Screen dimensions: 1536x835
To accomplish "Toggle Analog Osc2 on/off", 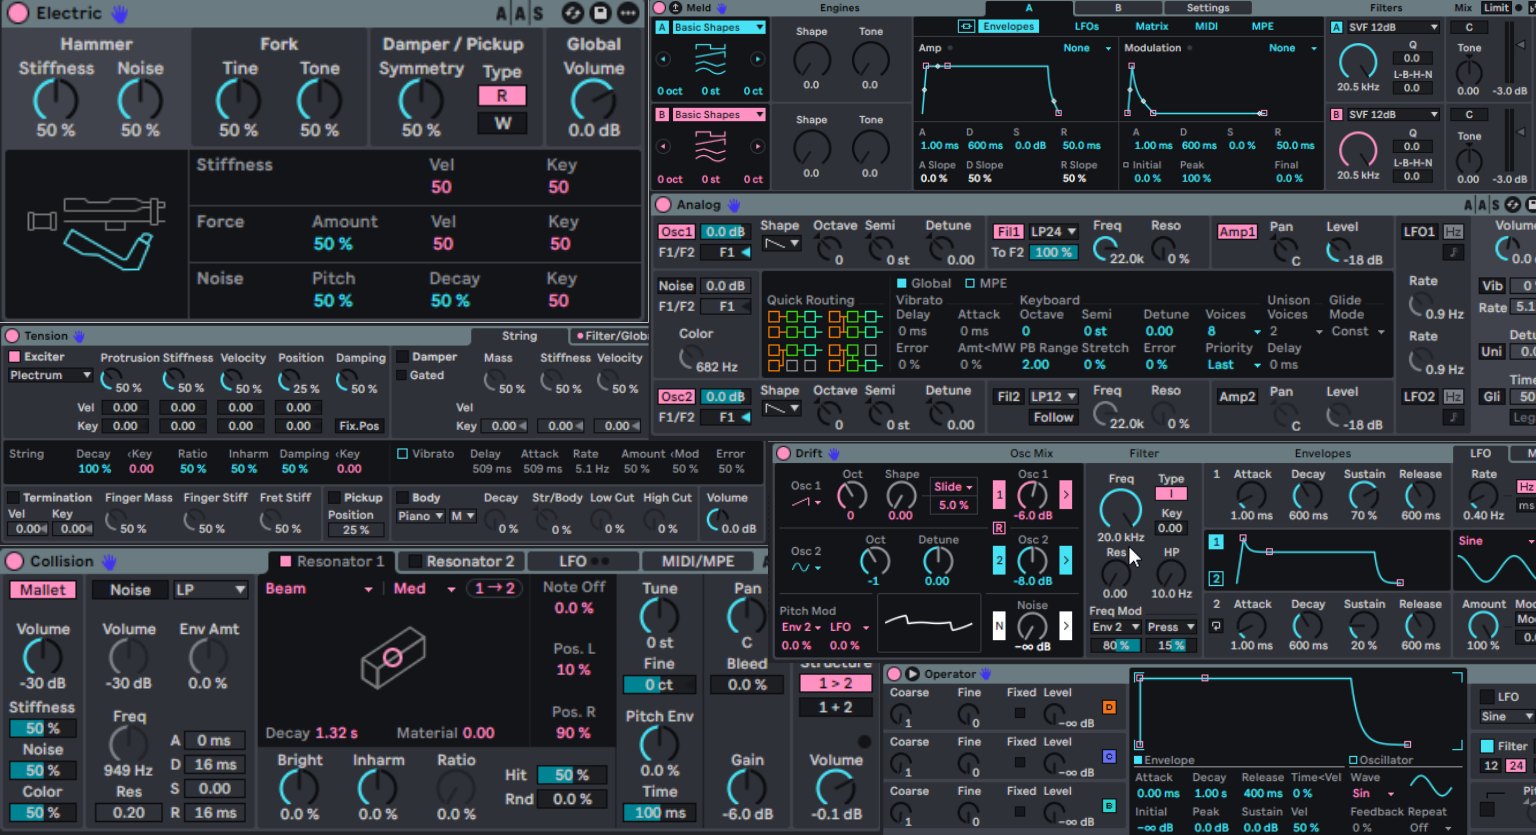I will pyautogui.click(x=676, y=397).
